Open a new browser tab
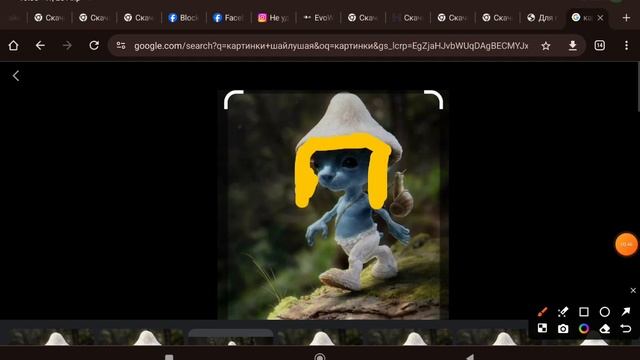The width and height of the screenshot is (640, 360). pos(627,18)
